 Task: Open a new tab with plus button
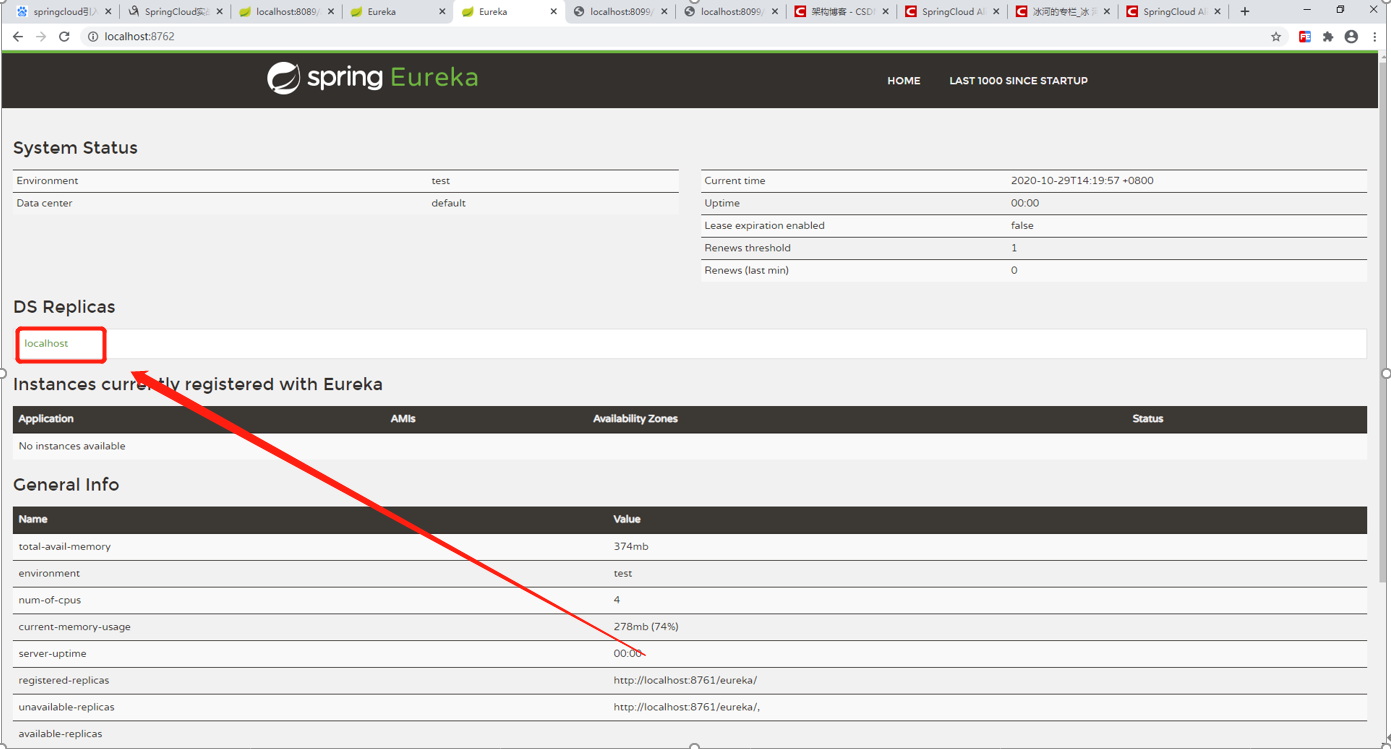[x=1245, y=12]
